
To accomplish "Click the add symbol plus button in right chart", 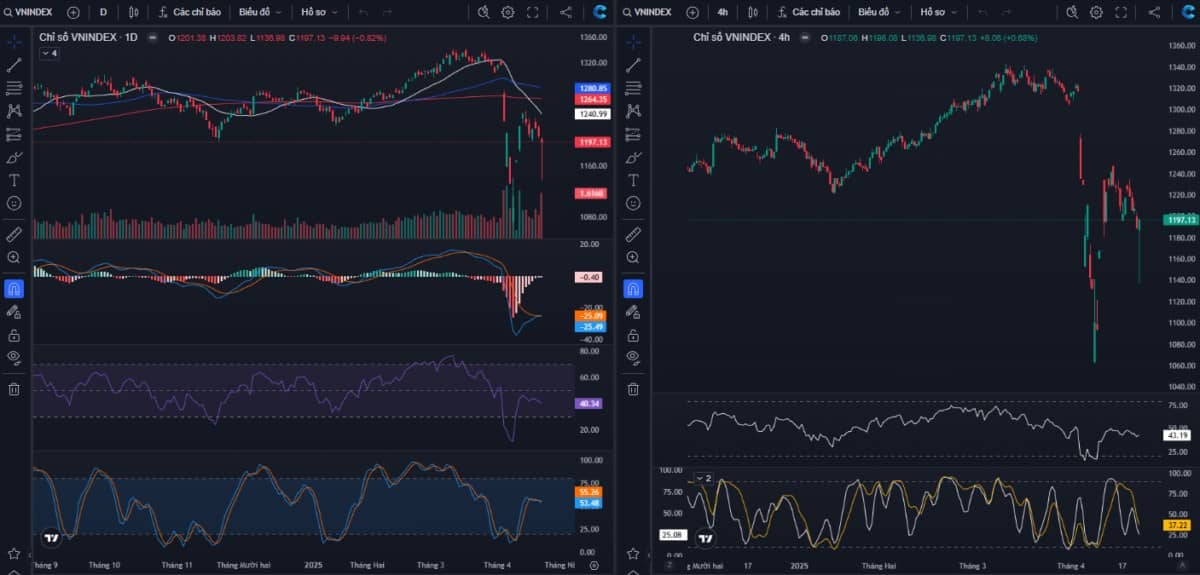I will pyautogui.click(x=692, y=12).
